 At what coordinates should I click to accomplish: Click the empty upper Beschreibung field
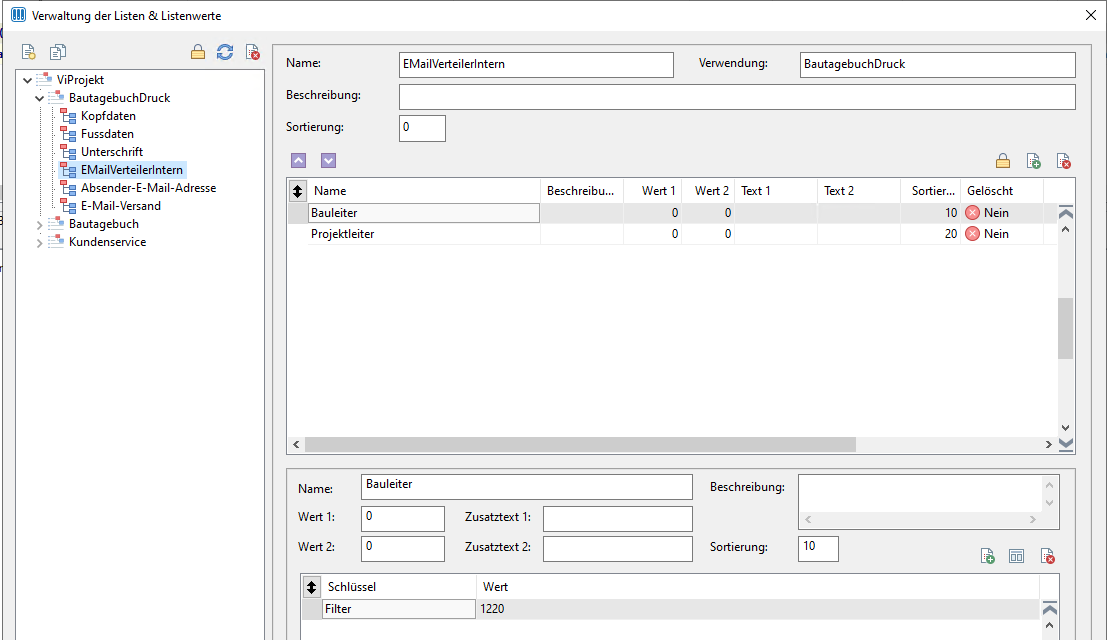(x=737, y=97)
